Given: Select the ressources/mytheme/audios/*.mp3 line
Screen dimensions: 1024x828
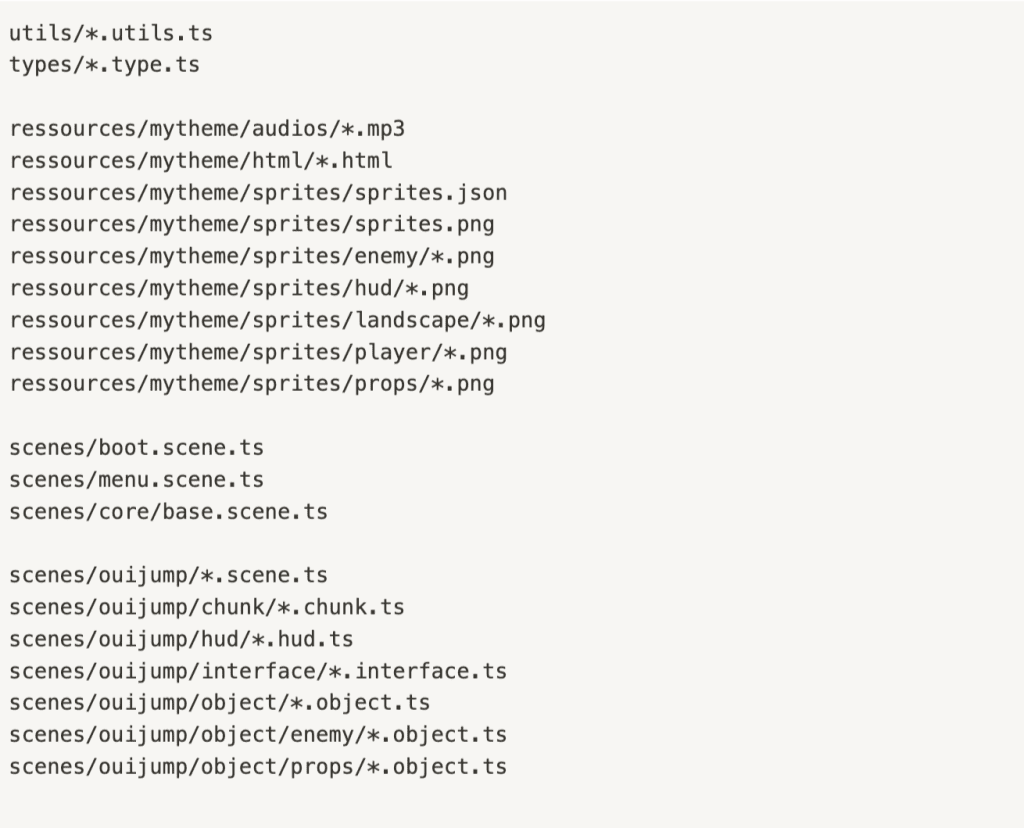Looking at the screenshot, I should pos(207,129).
